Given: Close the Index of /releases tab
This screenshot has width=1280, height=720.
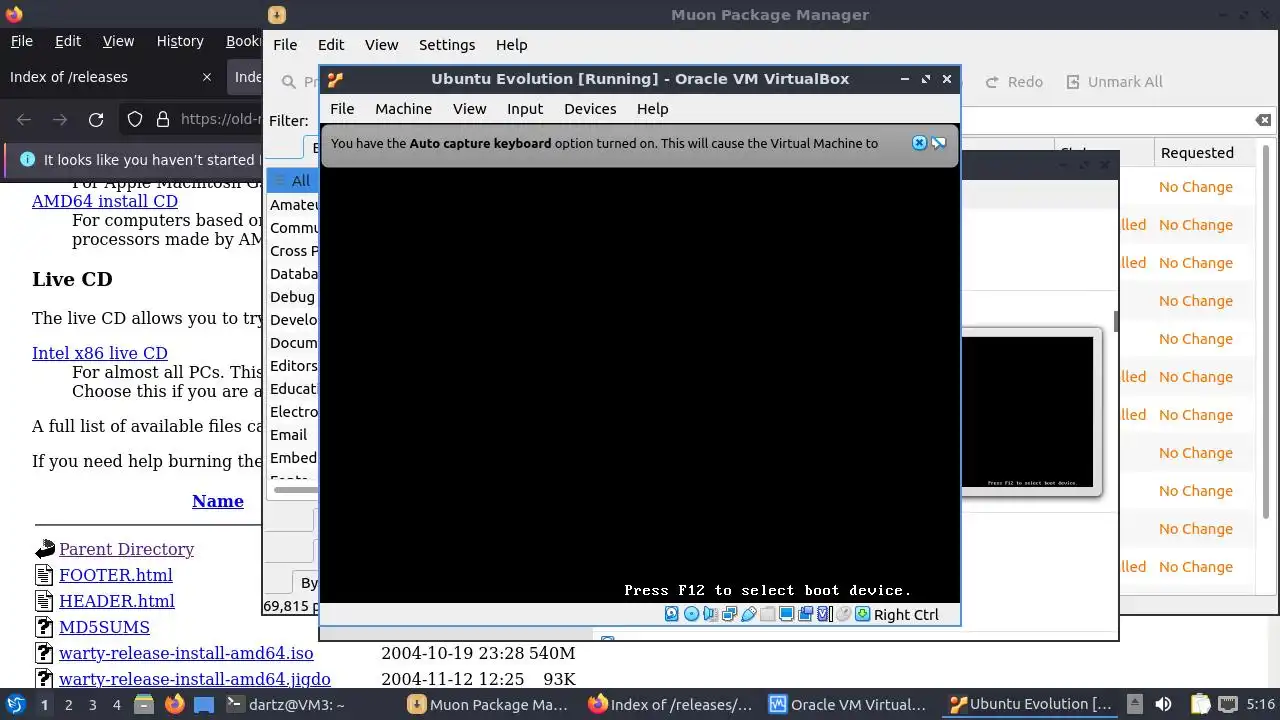Looking at the screenshot, I should point(207,77).
